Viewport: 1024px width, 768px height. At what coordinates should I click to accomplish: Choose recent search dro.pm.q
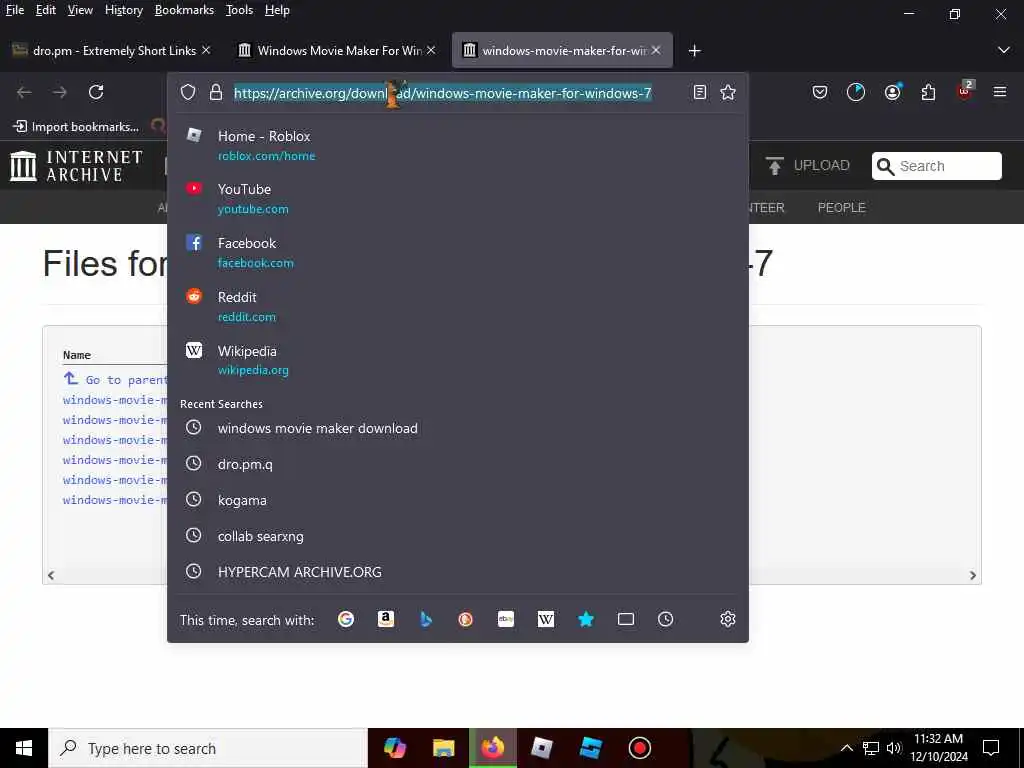[457, 464]
